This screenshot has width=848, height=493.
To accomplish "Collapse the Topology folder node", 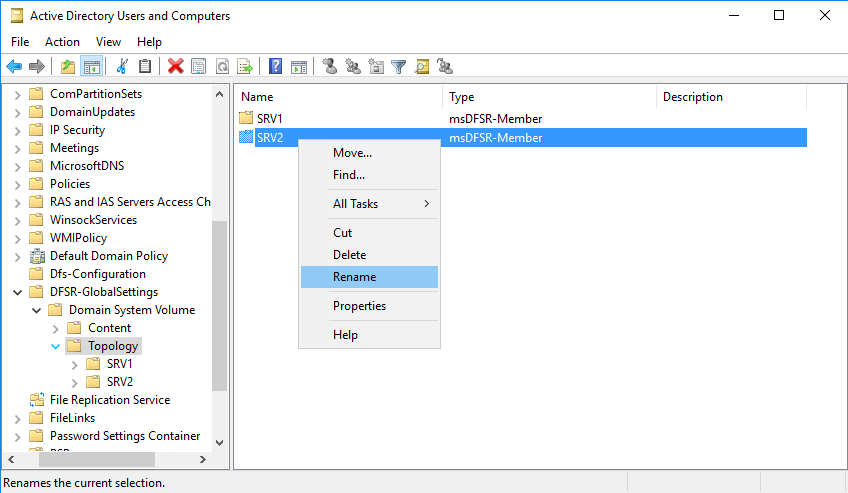I will (55, 346).
